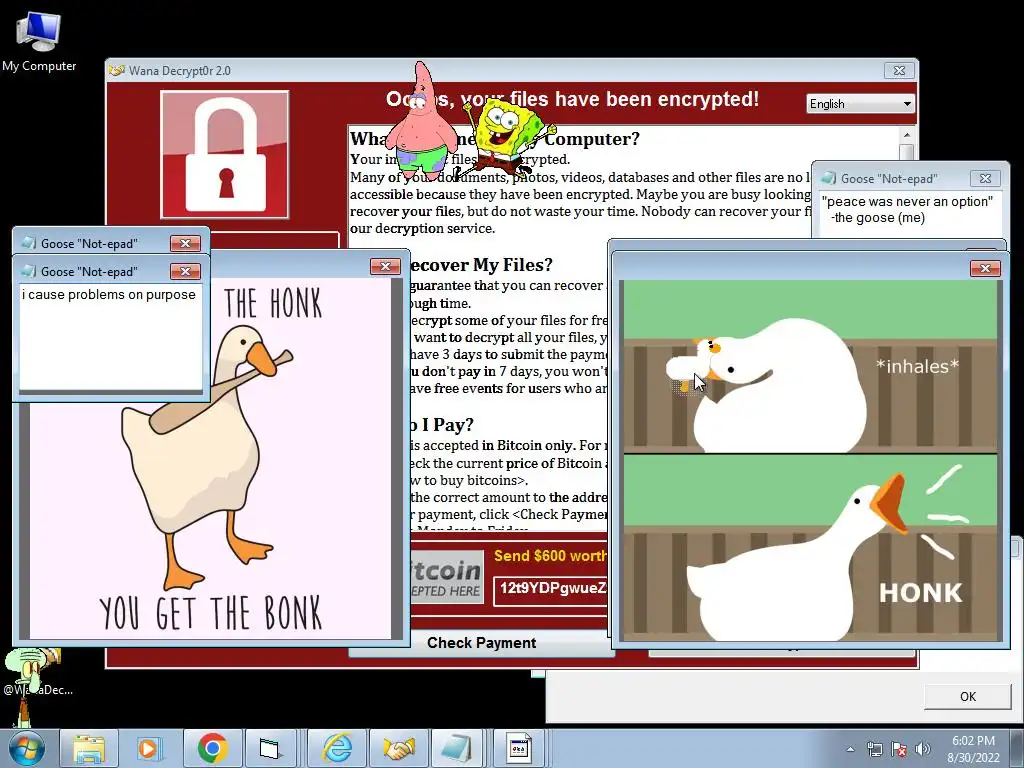This screenshot has width=1024, height=768.
Task: Click the red padlock image in Wana Decrypt0r
Action: [225, 155]
